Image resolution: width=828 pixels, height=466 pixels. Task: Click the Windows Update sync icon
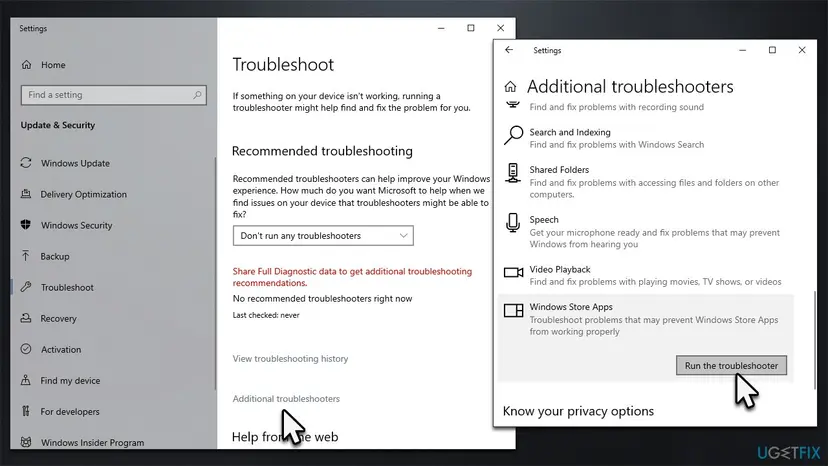tap(26, 163)
